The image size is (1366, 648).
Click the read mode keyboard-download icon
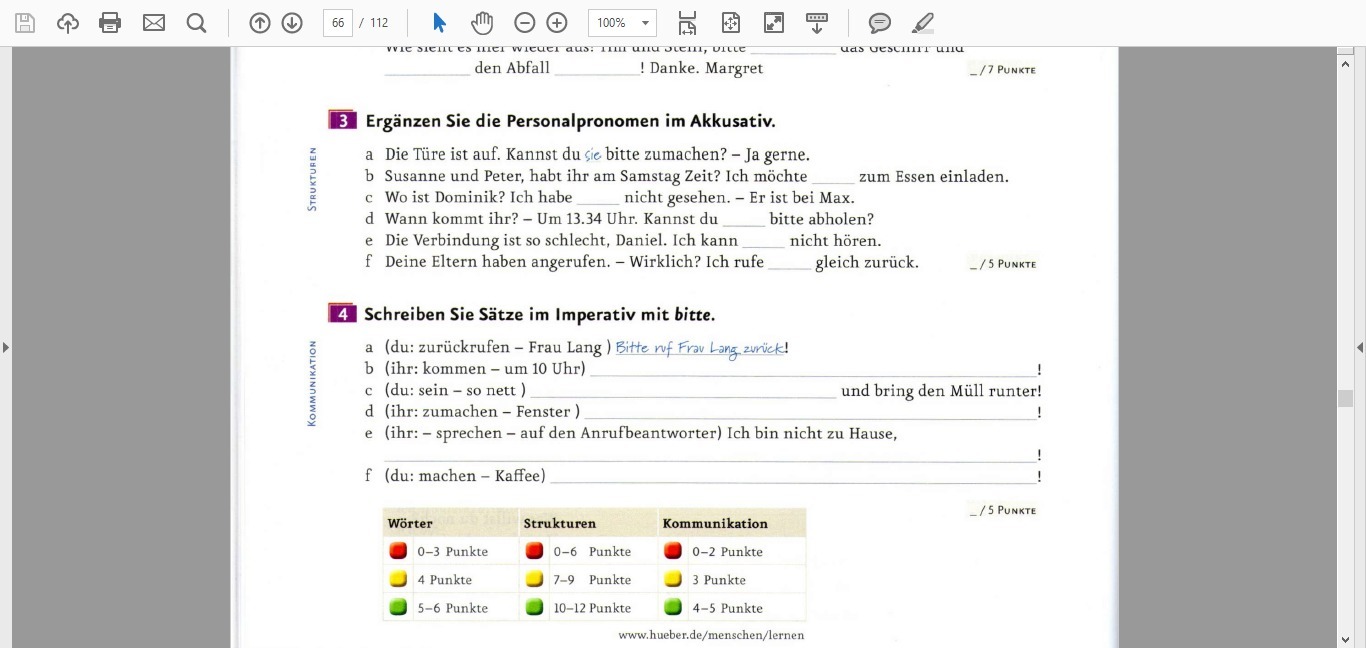click(817, 23)
